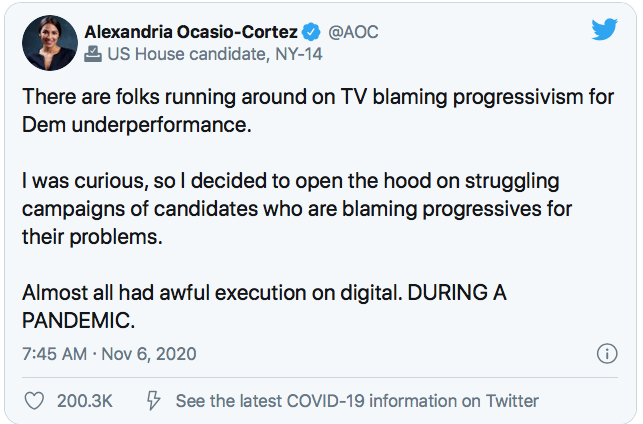
Task: Click the 200.3K likes count
Action: point(85,401)
